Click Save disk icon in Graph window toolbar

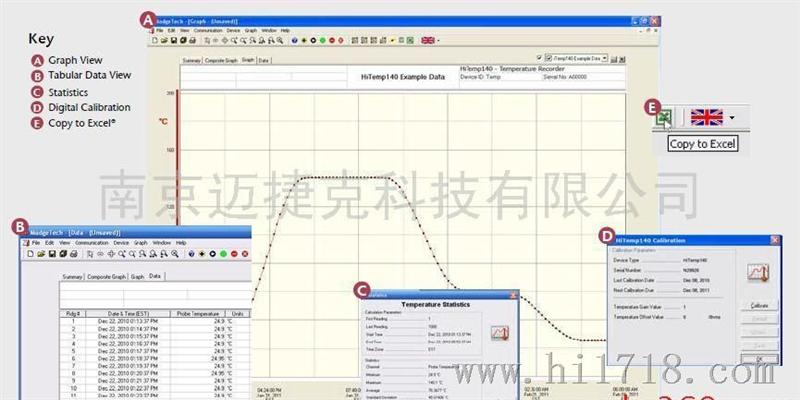coord(174,40)
